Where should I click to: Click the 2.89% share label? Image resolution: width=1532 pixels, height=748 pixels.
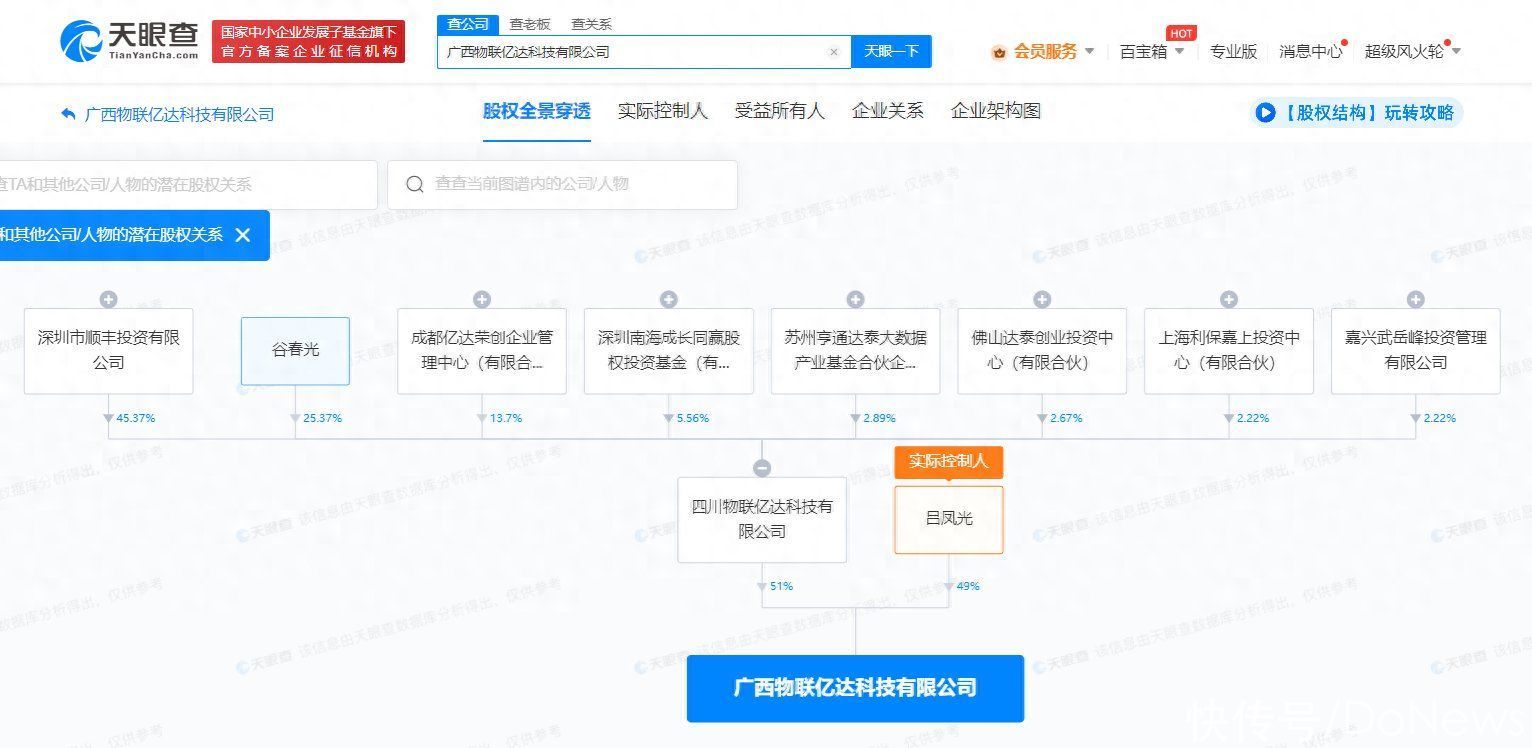[879, 418]
